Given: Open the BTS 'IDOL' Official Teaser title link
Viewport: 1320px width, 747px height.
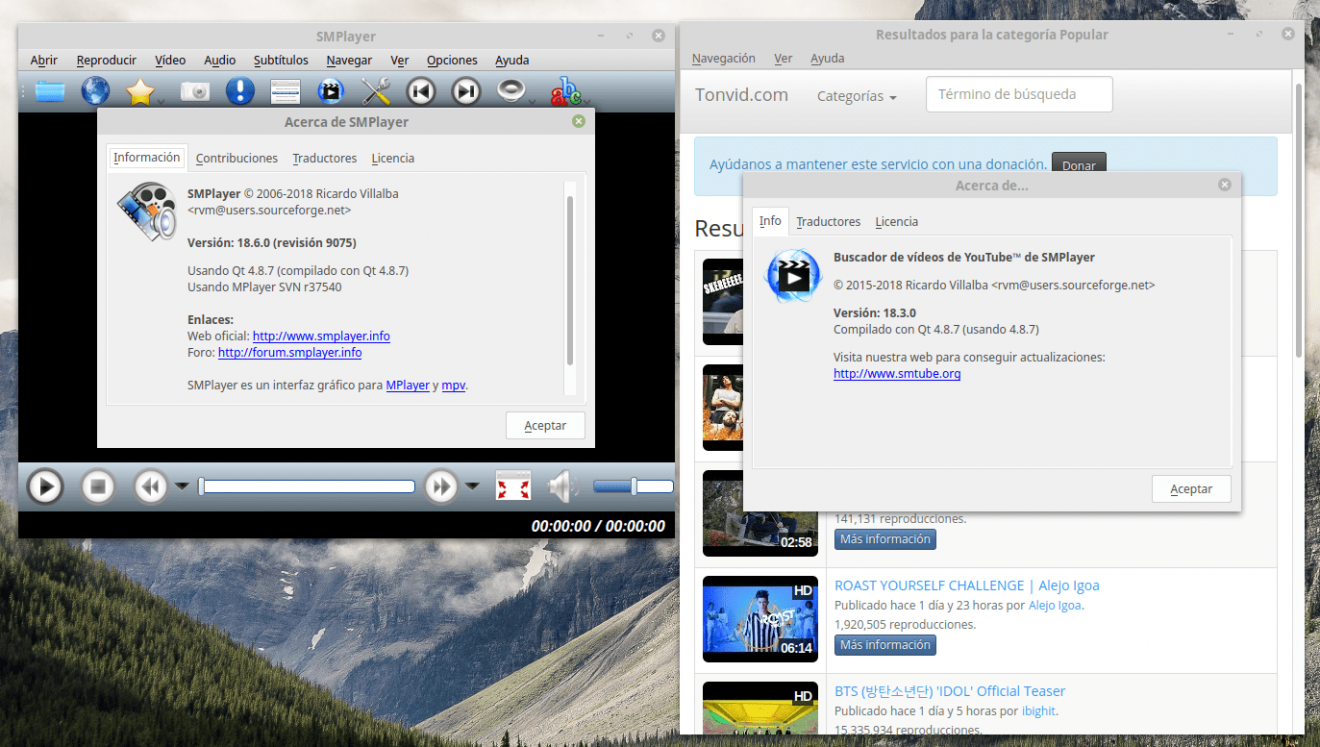Looking at the screenshot, I should coord(950,691).
